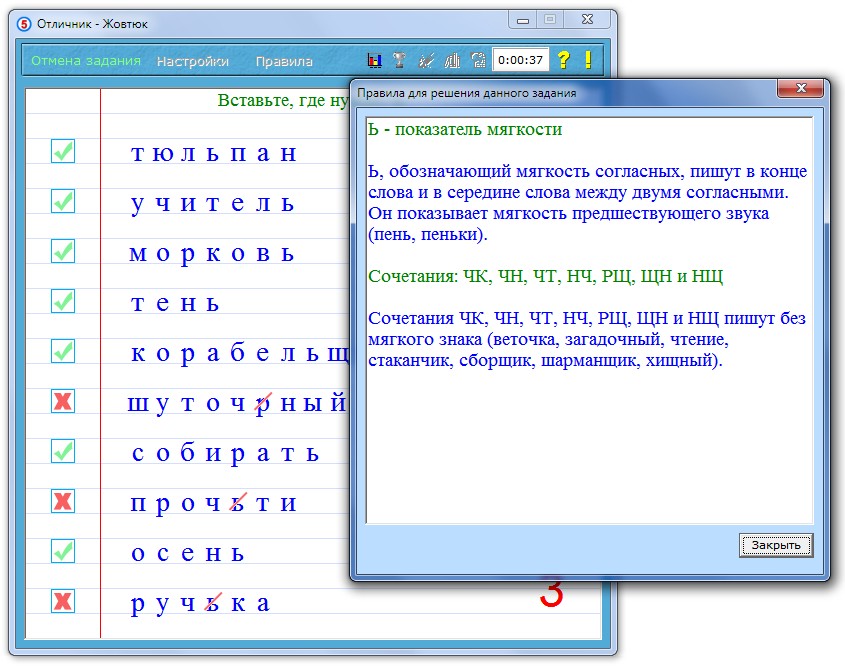This screenshot has width=845, height=666.
Task: Click the green checkmark next to учитель
Action: tap(63, 201)
